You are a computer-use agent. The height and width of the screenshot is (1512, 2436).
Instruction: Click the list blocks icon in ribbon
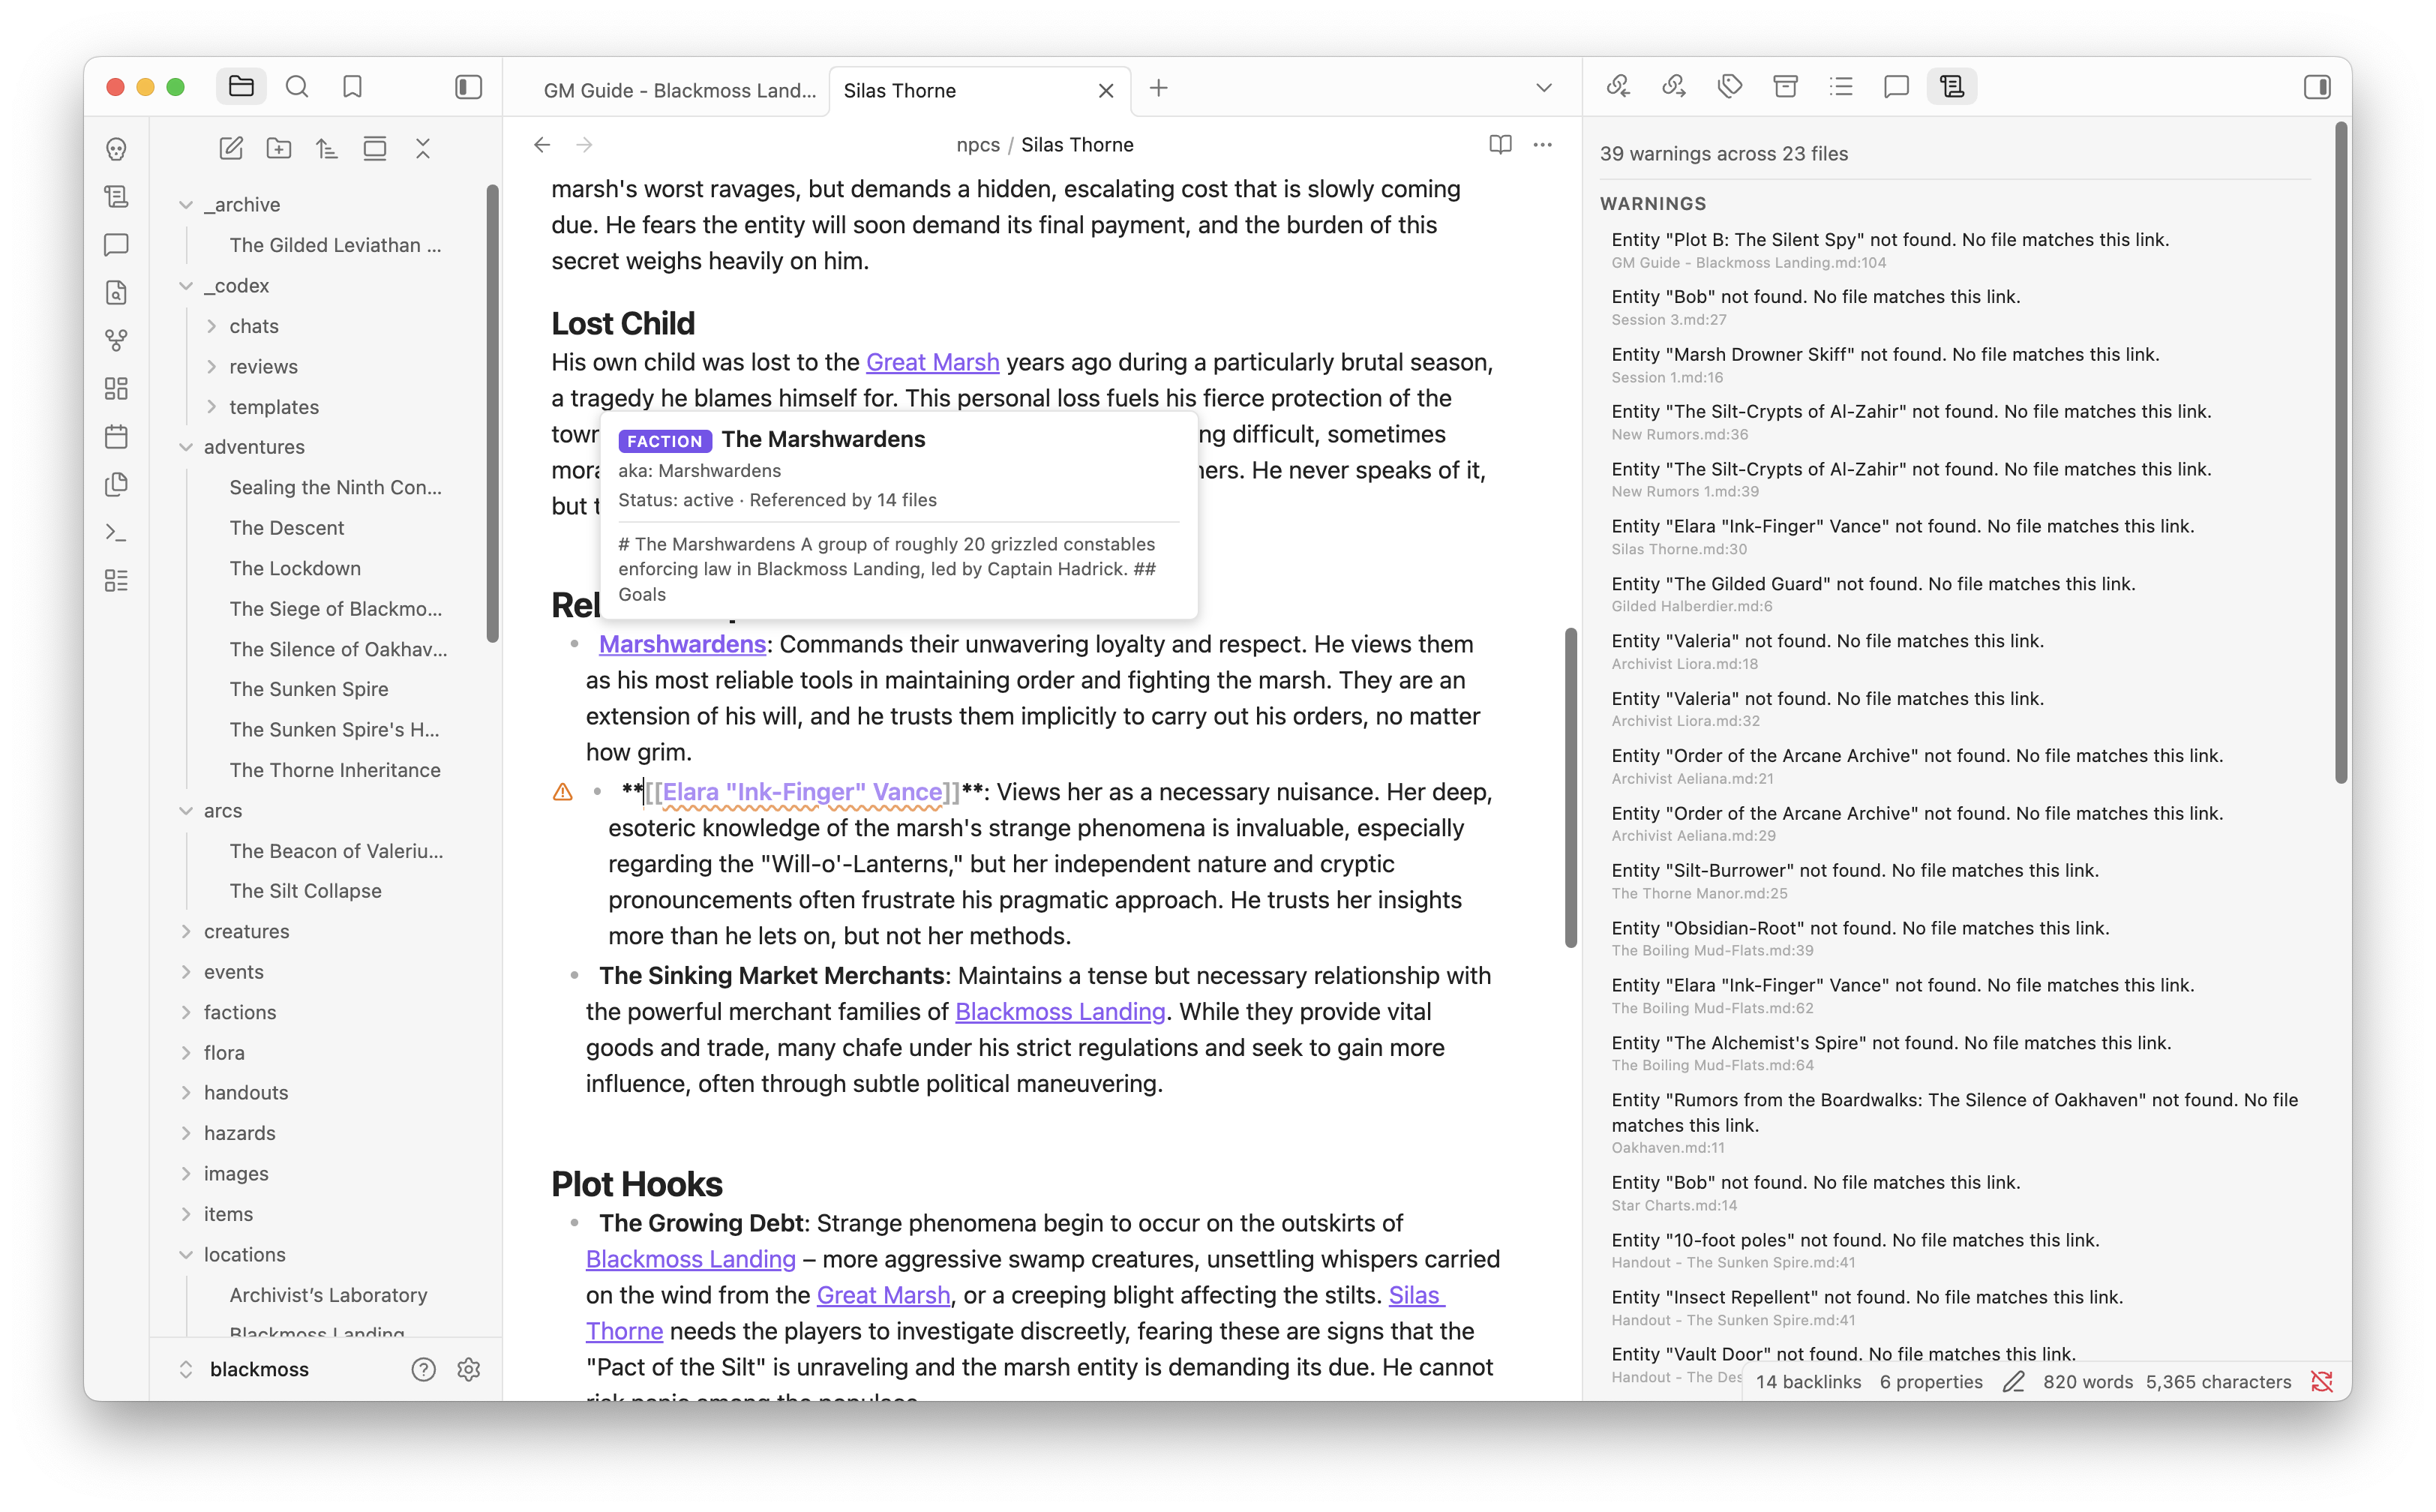point(116,581)
